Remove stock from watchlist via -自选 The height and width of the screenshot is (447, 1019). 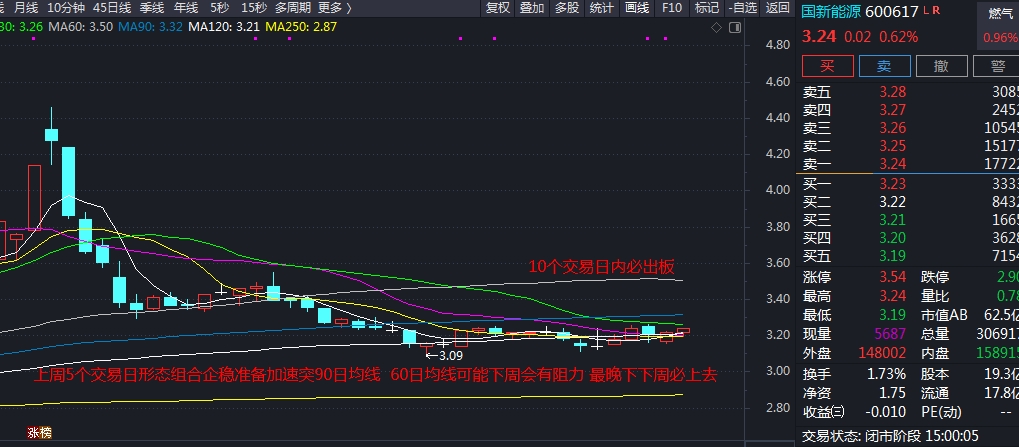pos(743,8)
